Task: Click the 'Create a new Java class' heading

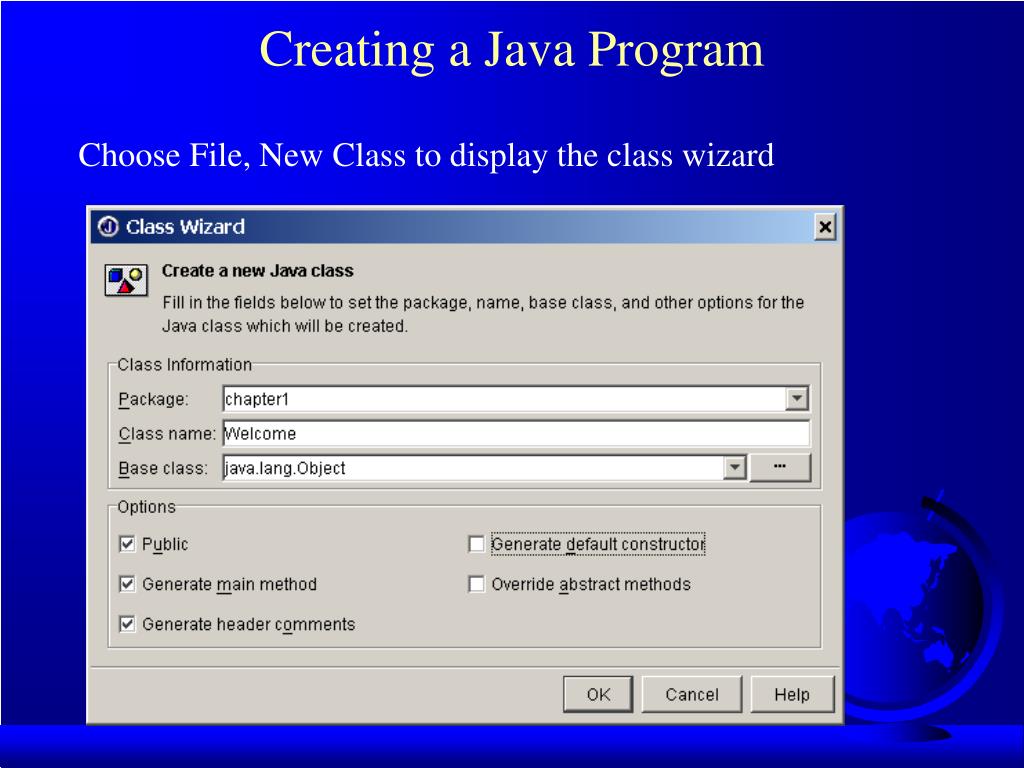Action: (257, 271)
